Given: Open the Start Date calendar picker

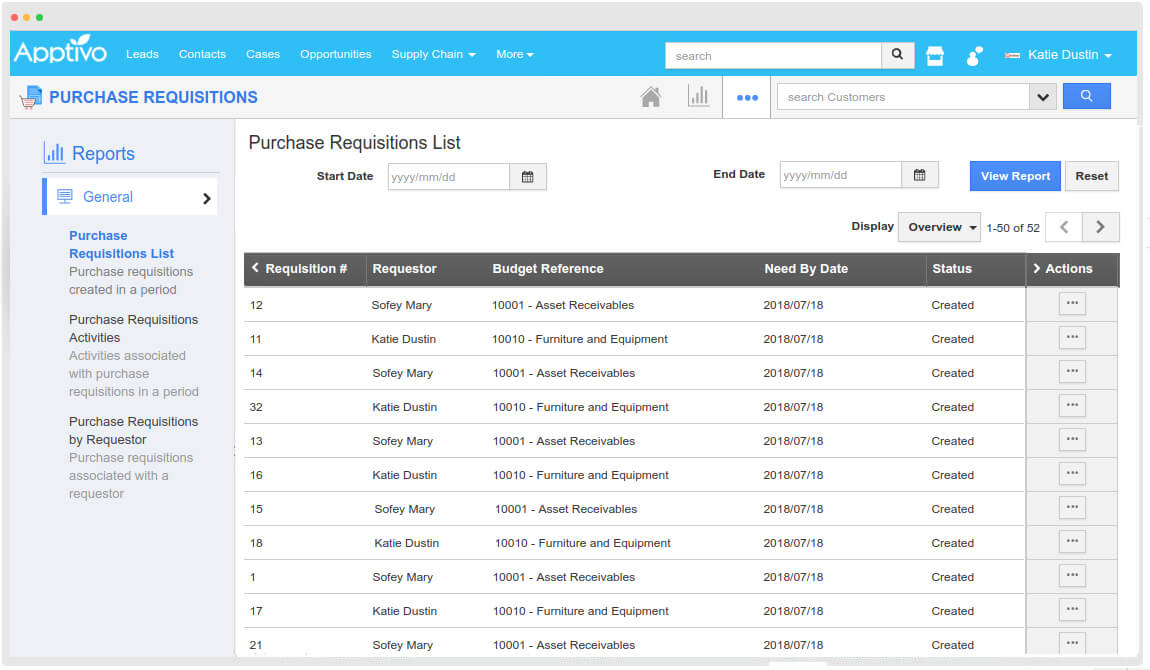Looking at the screenshot, I should click(x=528, y=176).
